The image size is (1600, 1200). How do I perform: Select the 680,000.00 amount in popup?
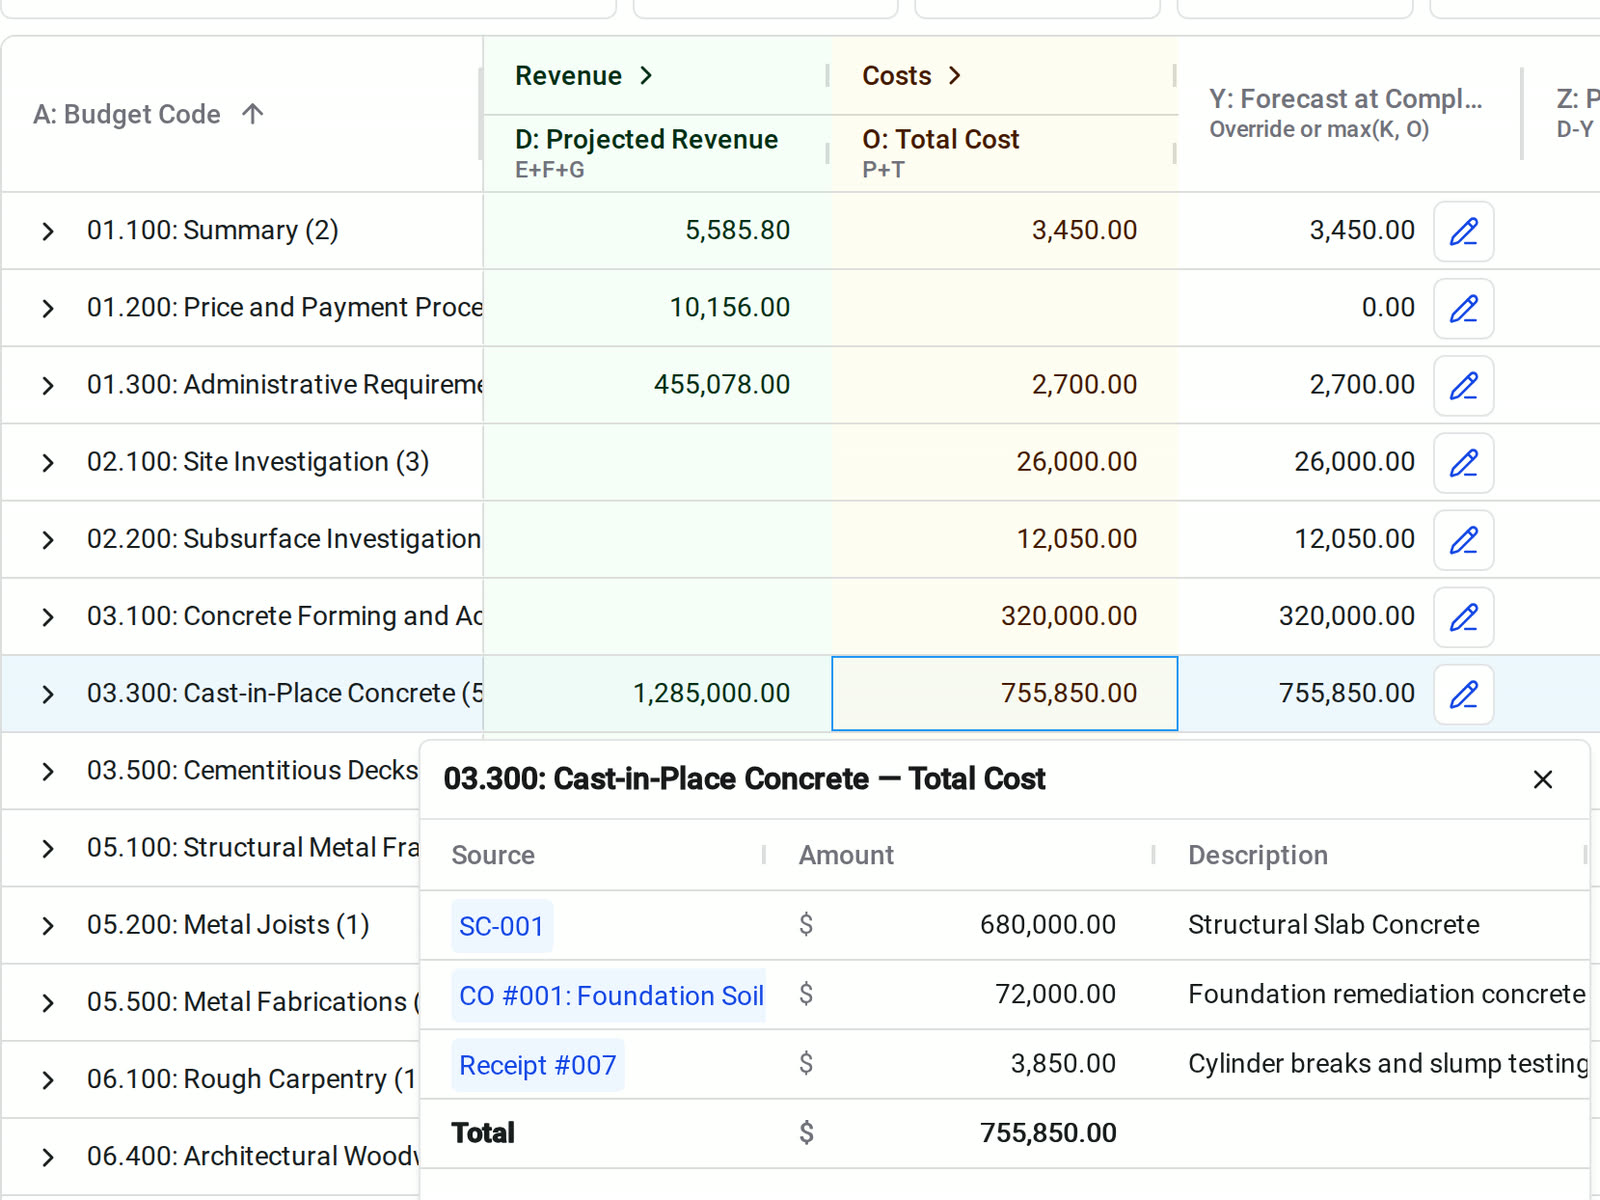[x=1048, y=925]
